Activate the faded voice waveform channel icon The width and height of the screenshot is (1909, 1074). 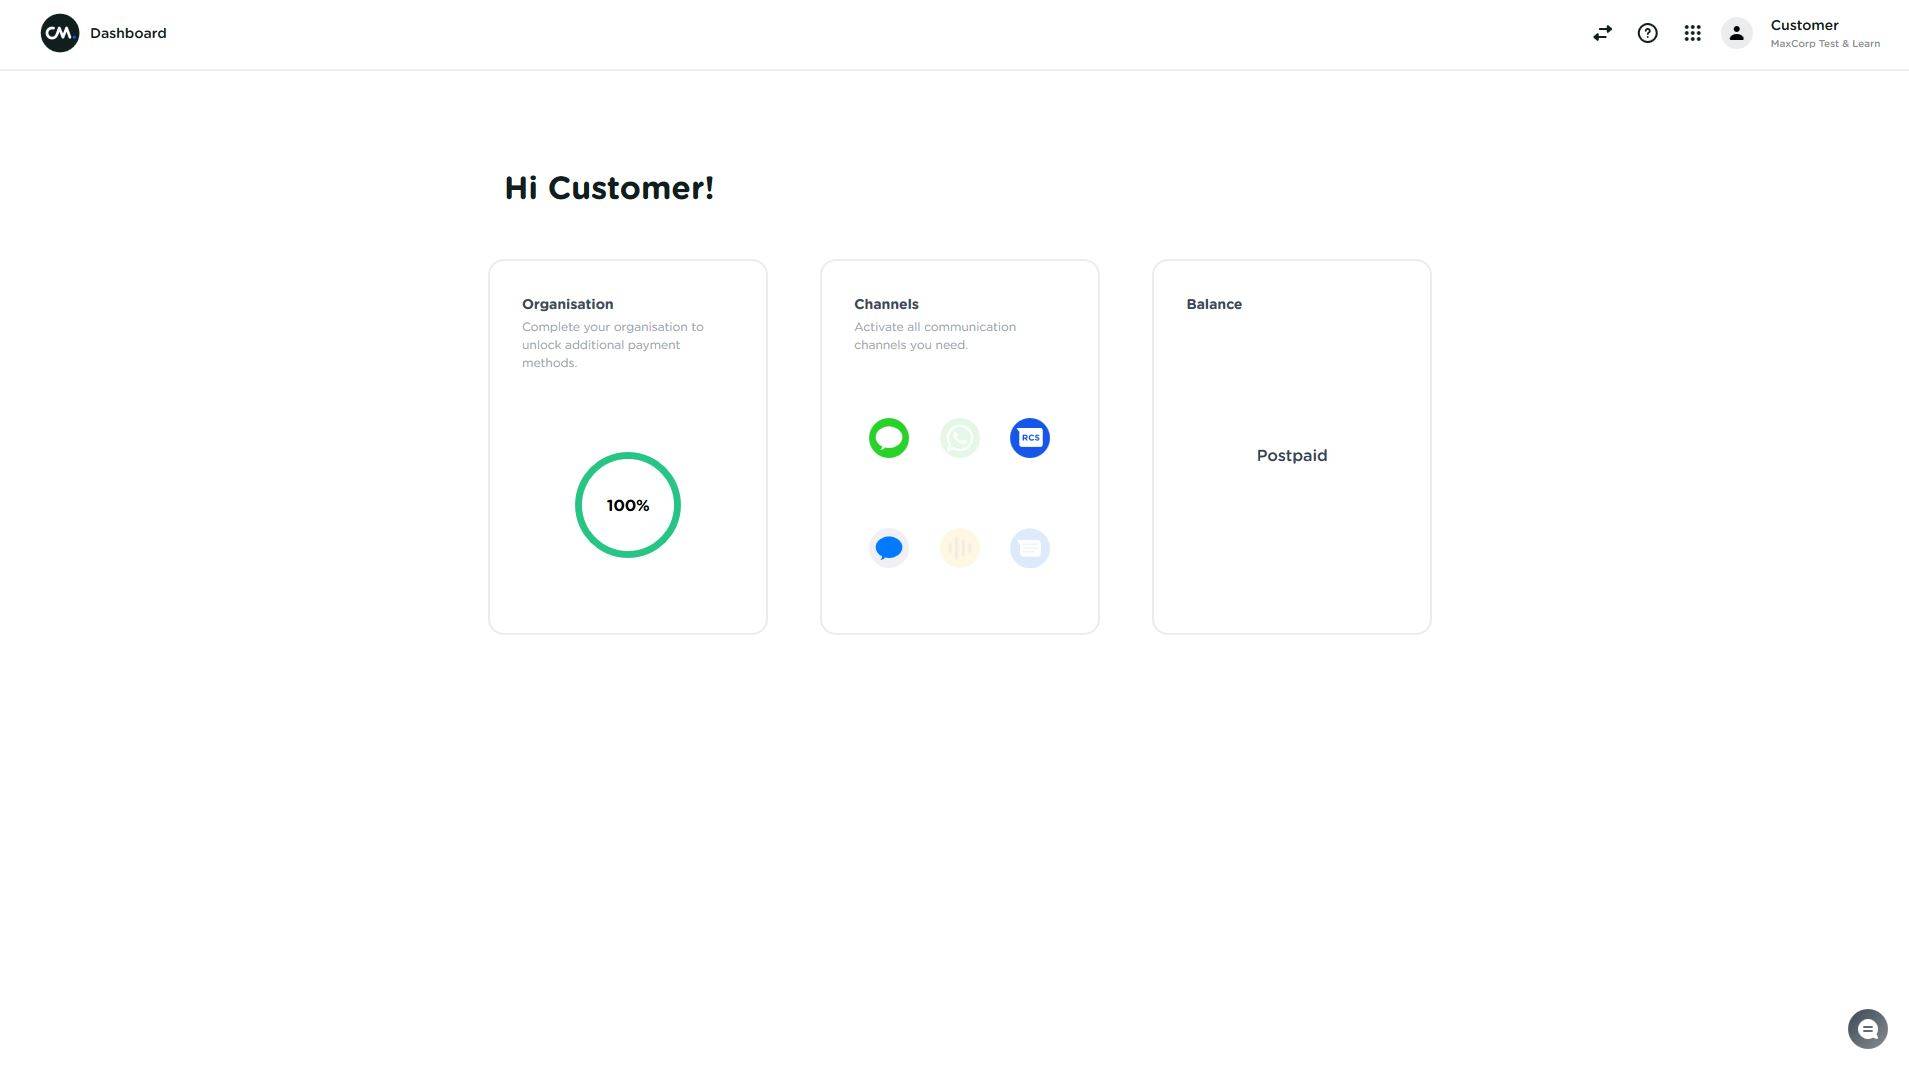coord(959,548)
